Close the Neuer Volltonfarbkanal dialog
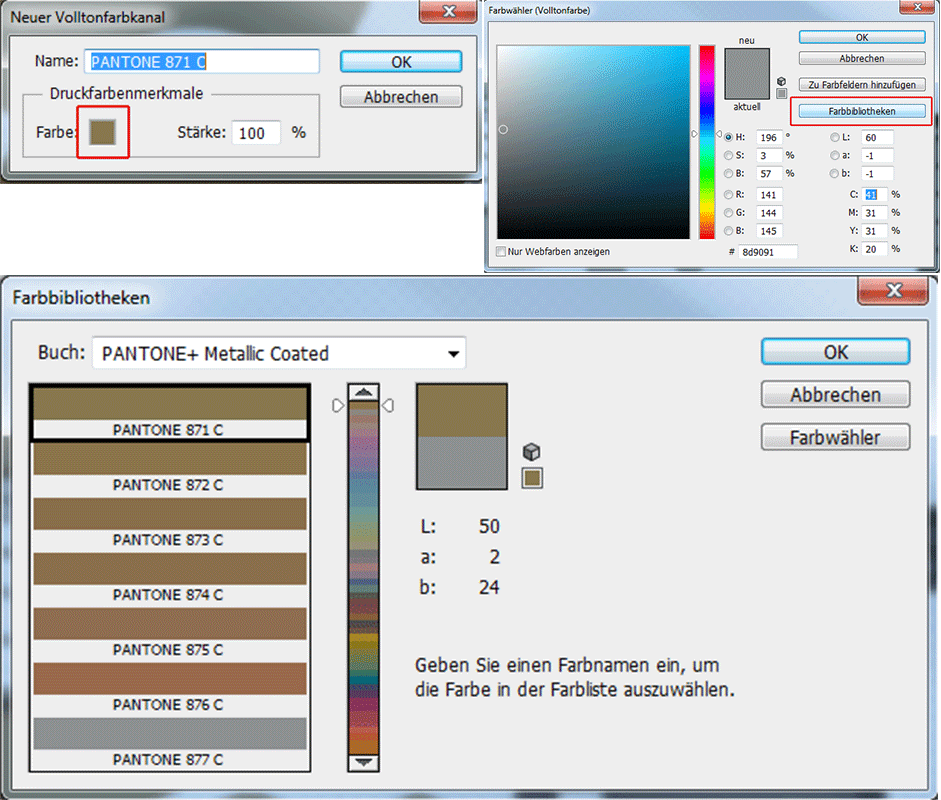This screenshot has height=800, width=941. [x=448, y=11]
